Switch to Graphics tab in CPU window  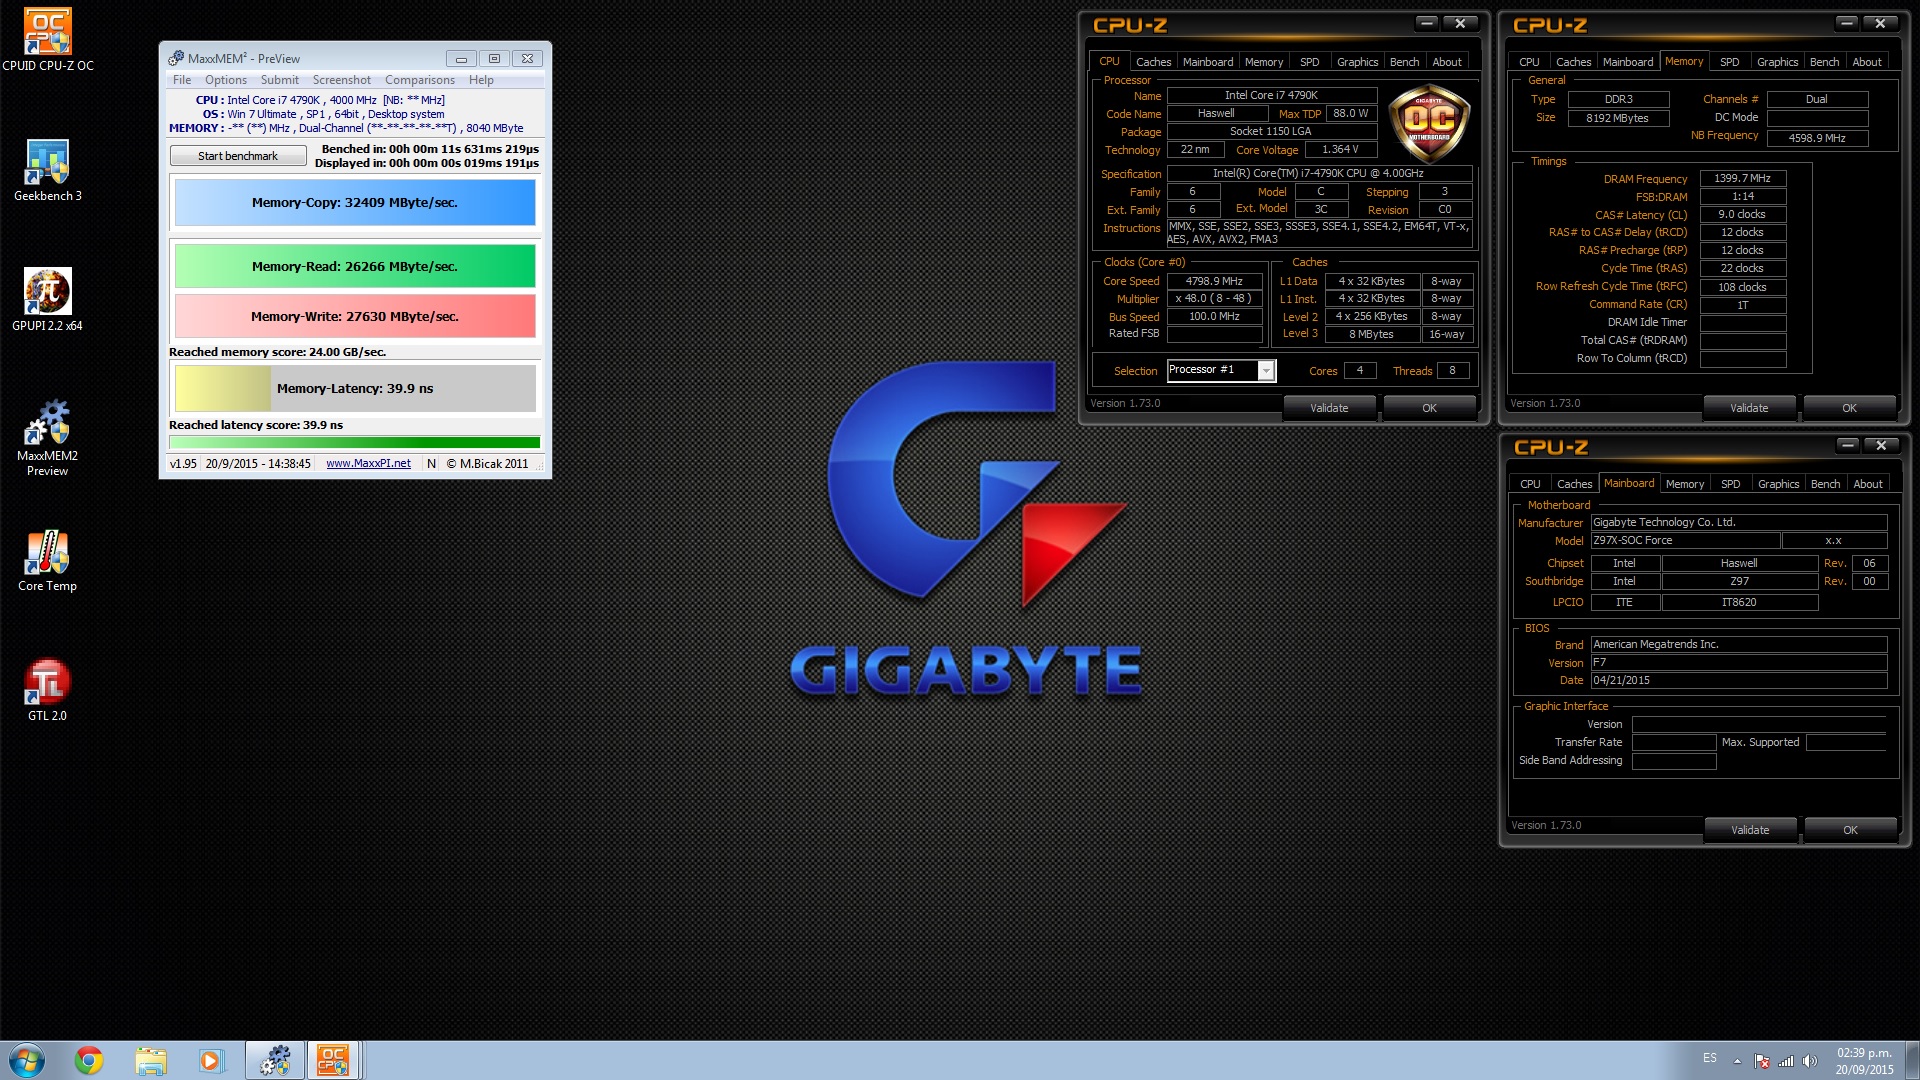[1357, 62]
